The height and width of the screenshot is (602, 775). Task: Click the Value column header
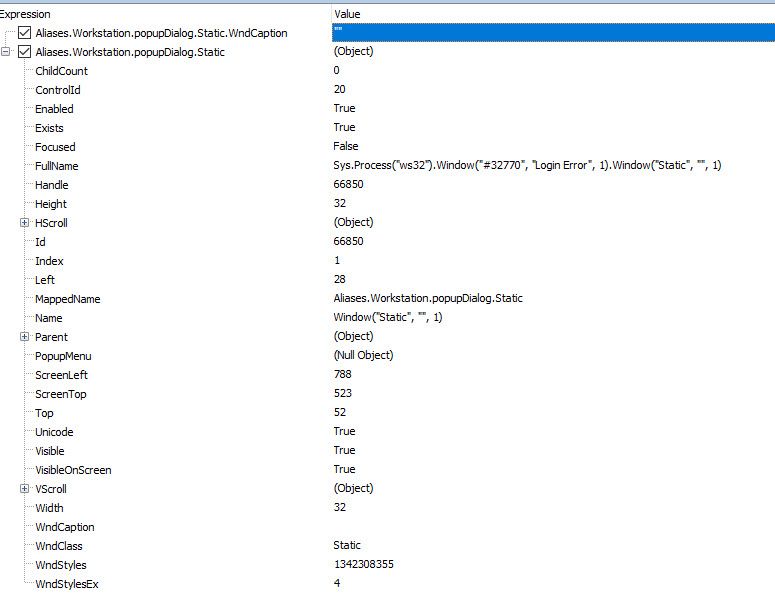(x=347, y=14)
